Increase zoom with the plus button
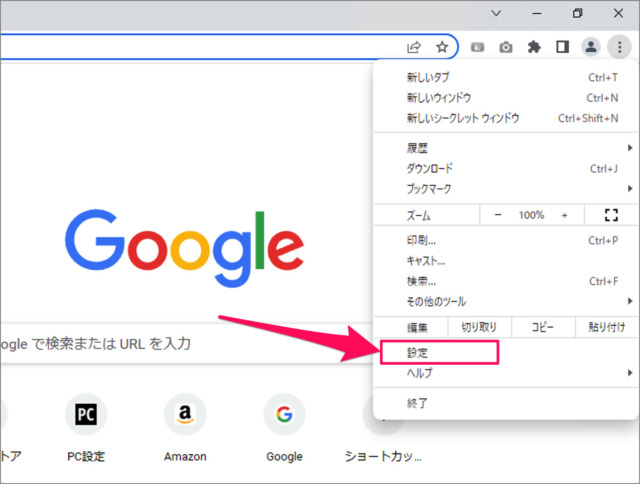This screenshot has width=640, height=484. coord(564,215)
